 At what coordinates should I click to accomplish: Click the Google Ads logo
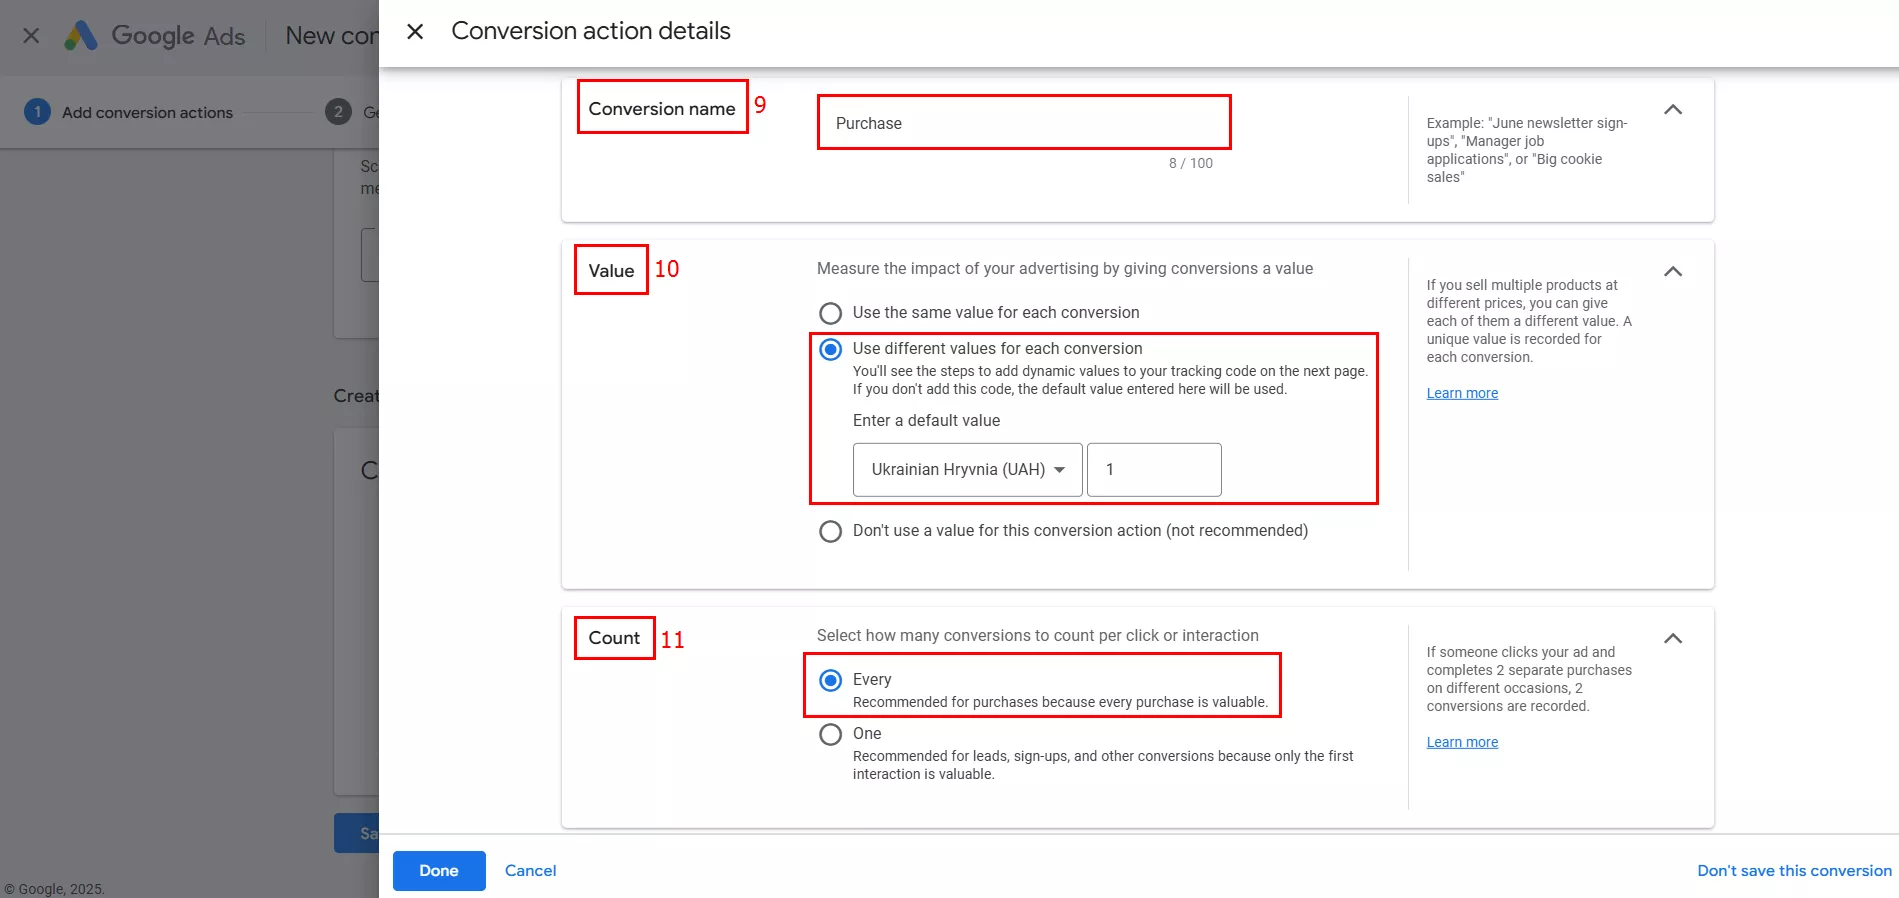point(155,36)
